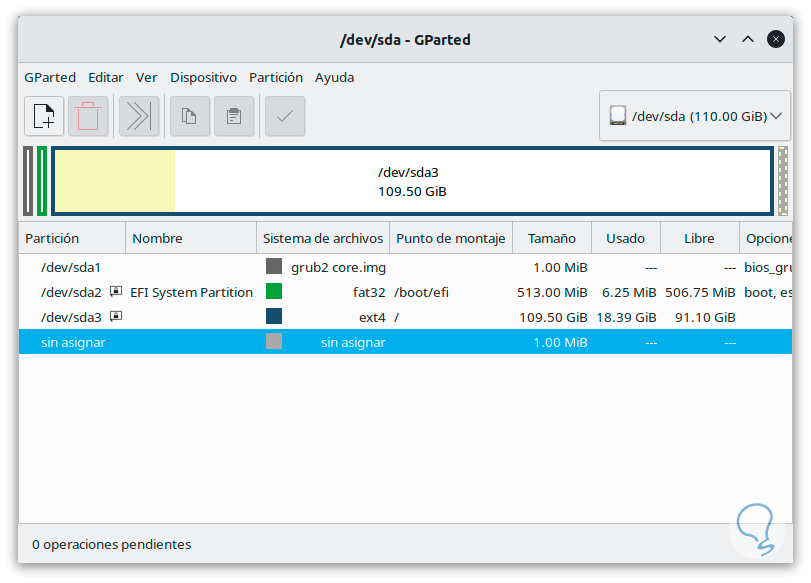Click the Paste partition clipboard icon
Screen dimensions: 811x583
(x=234, y=116)
